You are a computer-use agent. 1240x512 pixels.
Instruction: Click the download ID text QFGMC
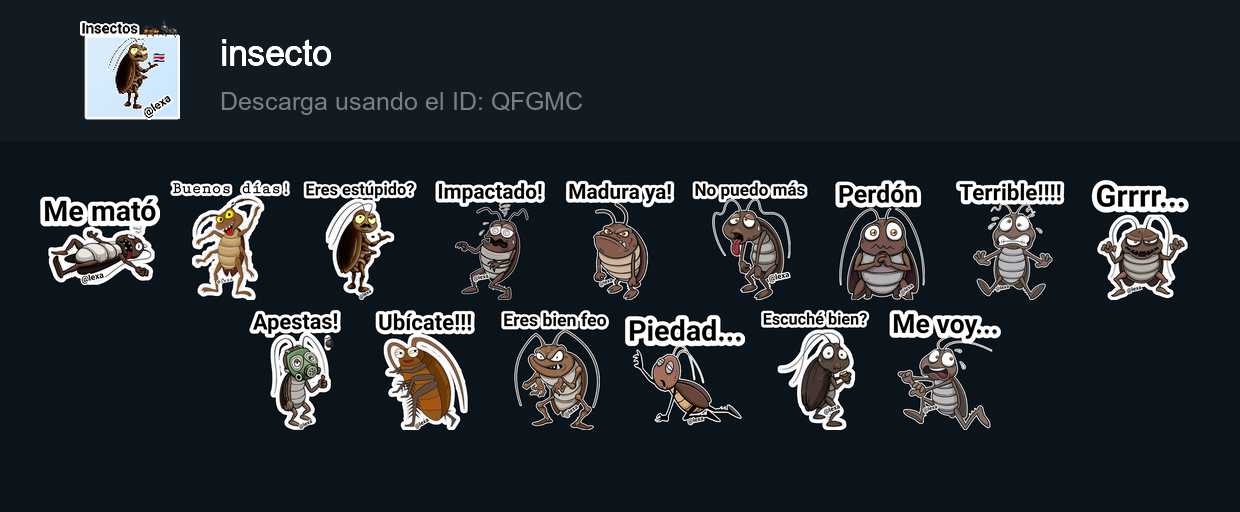pyautogui.click(x=537, y=102)
